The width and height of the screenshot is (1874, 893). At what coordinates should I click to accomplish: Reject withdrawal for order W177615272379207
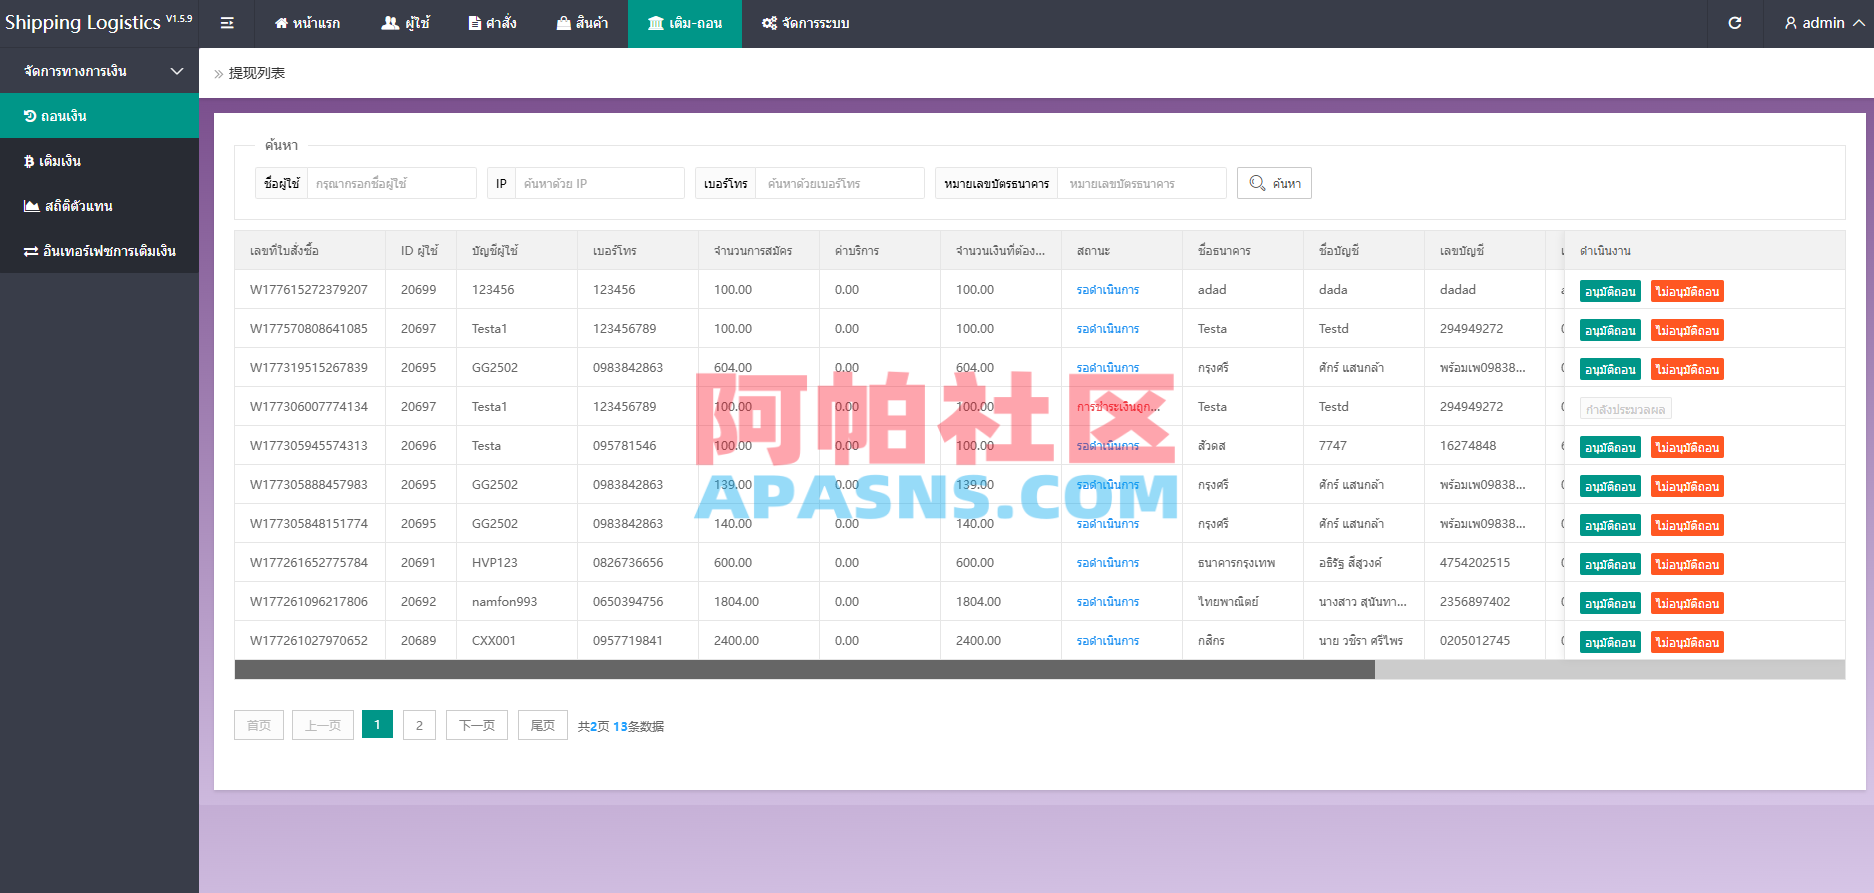tap(1687, 291)
